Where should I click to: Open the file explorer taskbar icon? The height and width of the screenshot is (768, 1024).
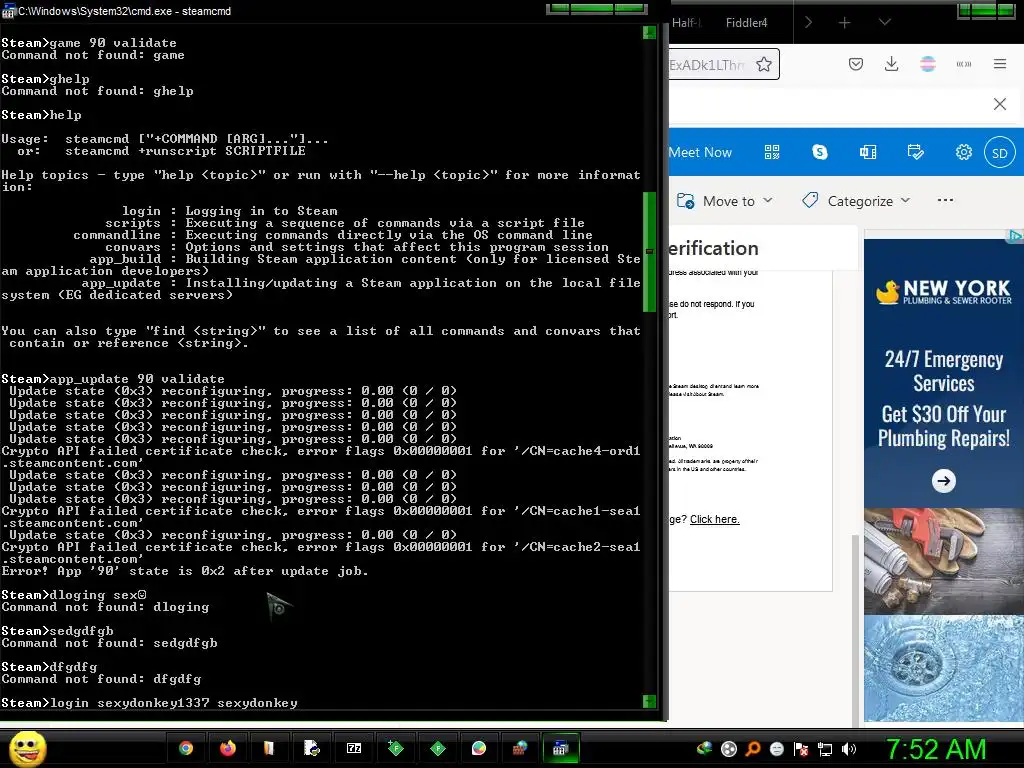[x=269, y=748]
